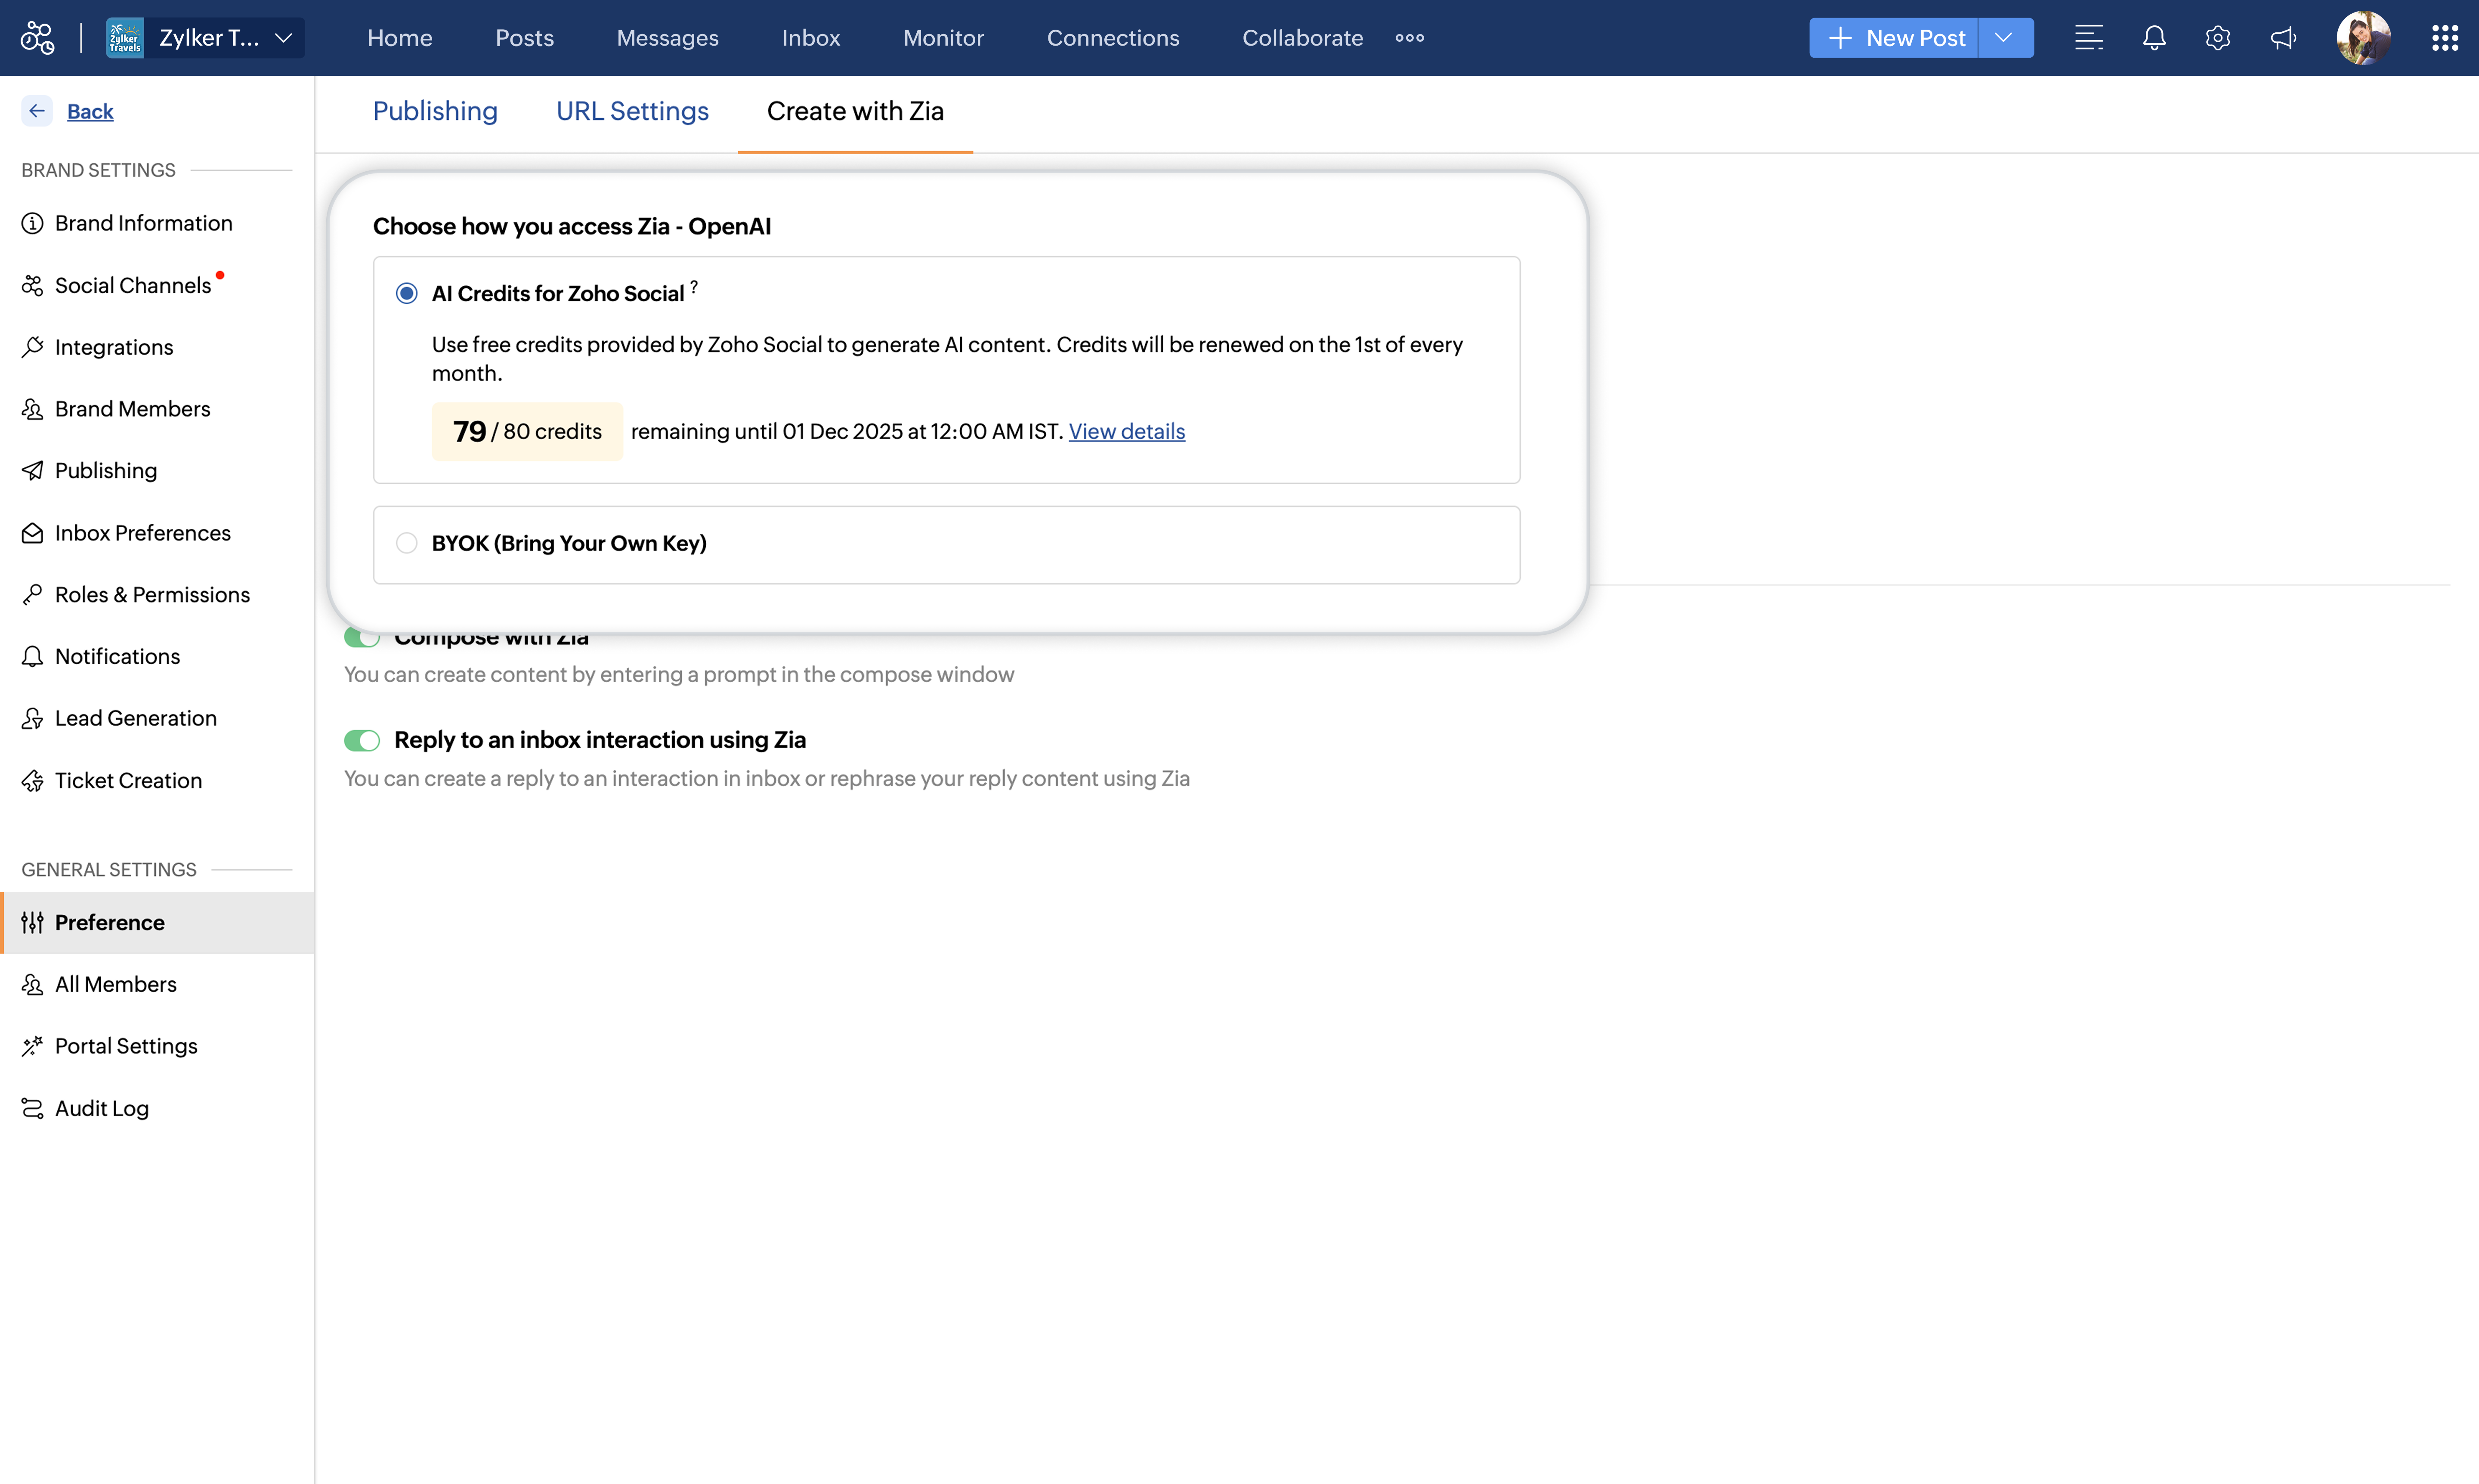
Task: Open the apps grid launcher icon
Action: tap(2444, 38)
